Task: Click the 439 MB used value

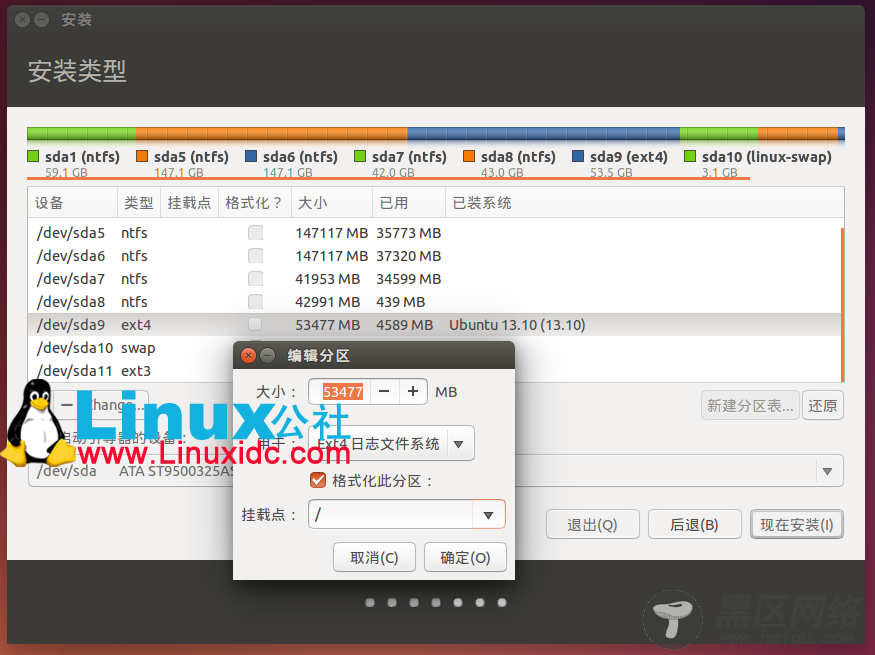Action: click(401, 302)
